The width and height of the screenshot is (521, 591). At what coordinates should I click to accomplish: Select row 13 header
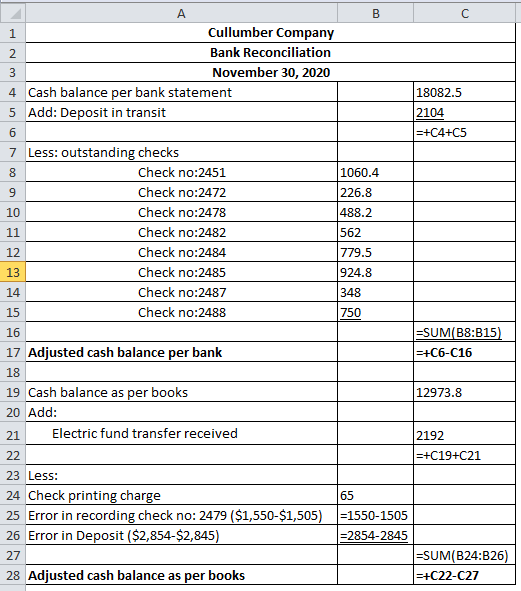[x=12, y=272]
